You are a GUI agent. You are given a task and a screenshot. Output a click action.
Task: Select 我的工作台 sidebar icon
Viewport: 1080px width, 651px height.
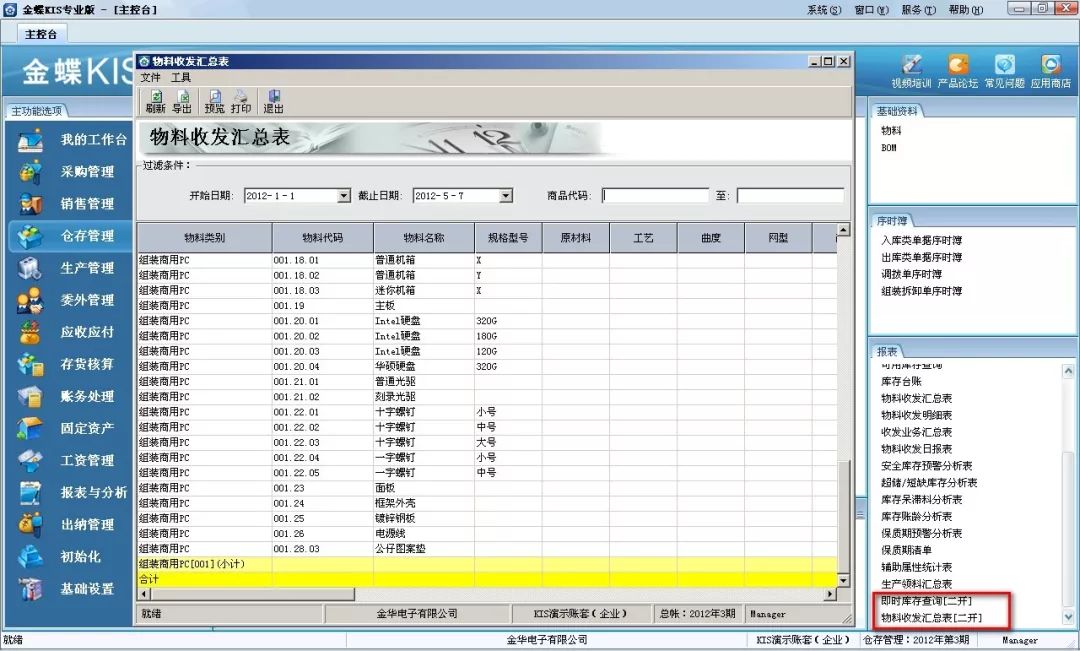point(30,141)
